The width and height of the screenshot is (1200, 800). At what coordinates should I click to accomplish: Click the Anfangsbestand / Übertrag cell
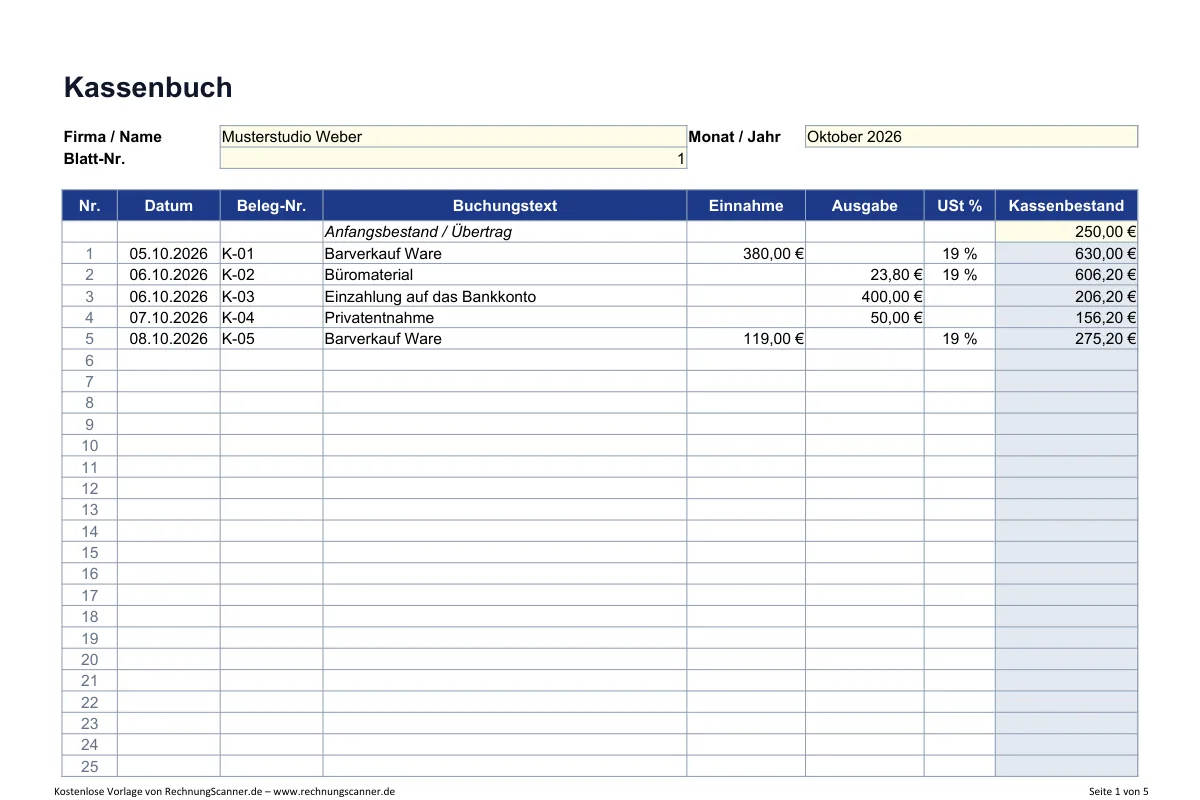coord(505,232)
